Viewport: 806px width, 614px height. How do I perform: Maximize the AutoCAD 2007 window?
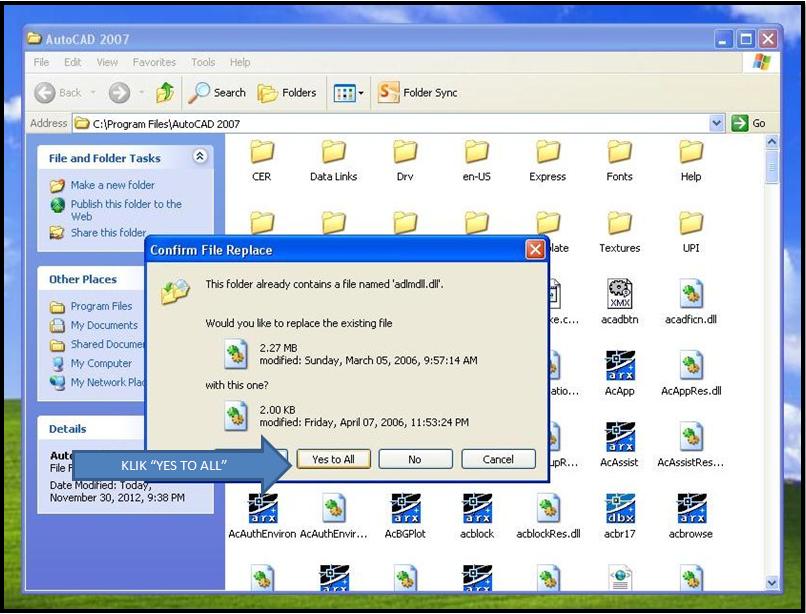coord(746,39)
